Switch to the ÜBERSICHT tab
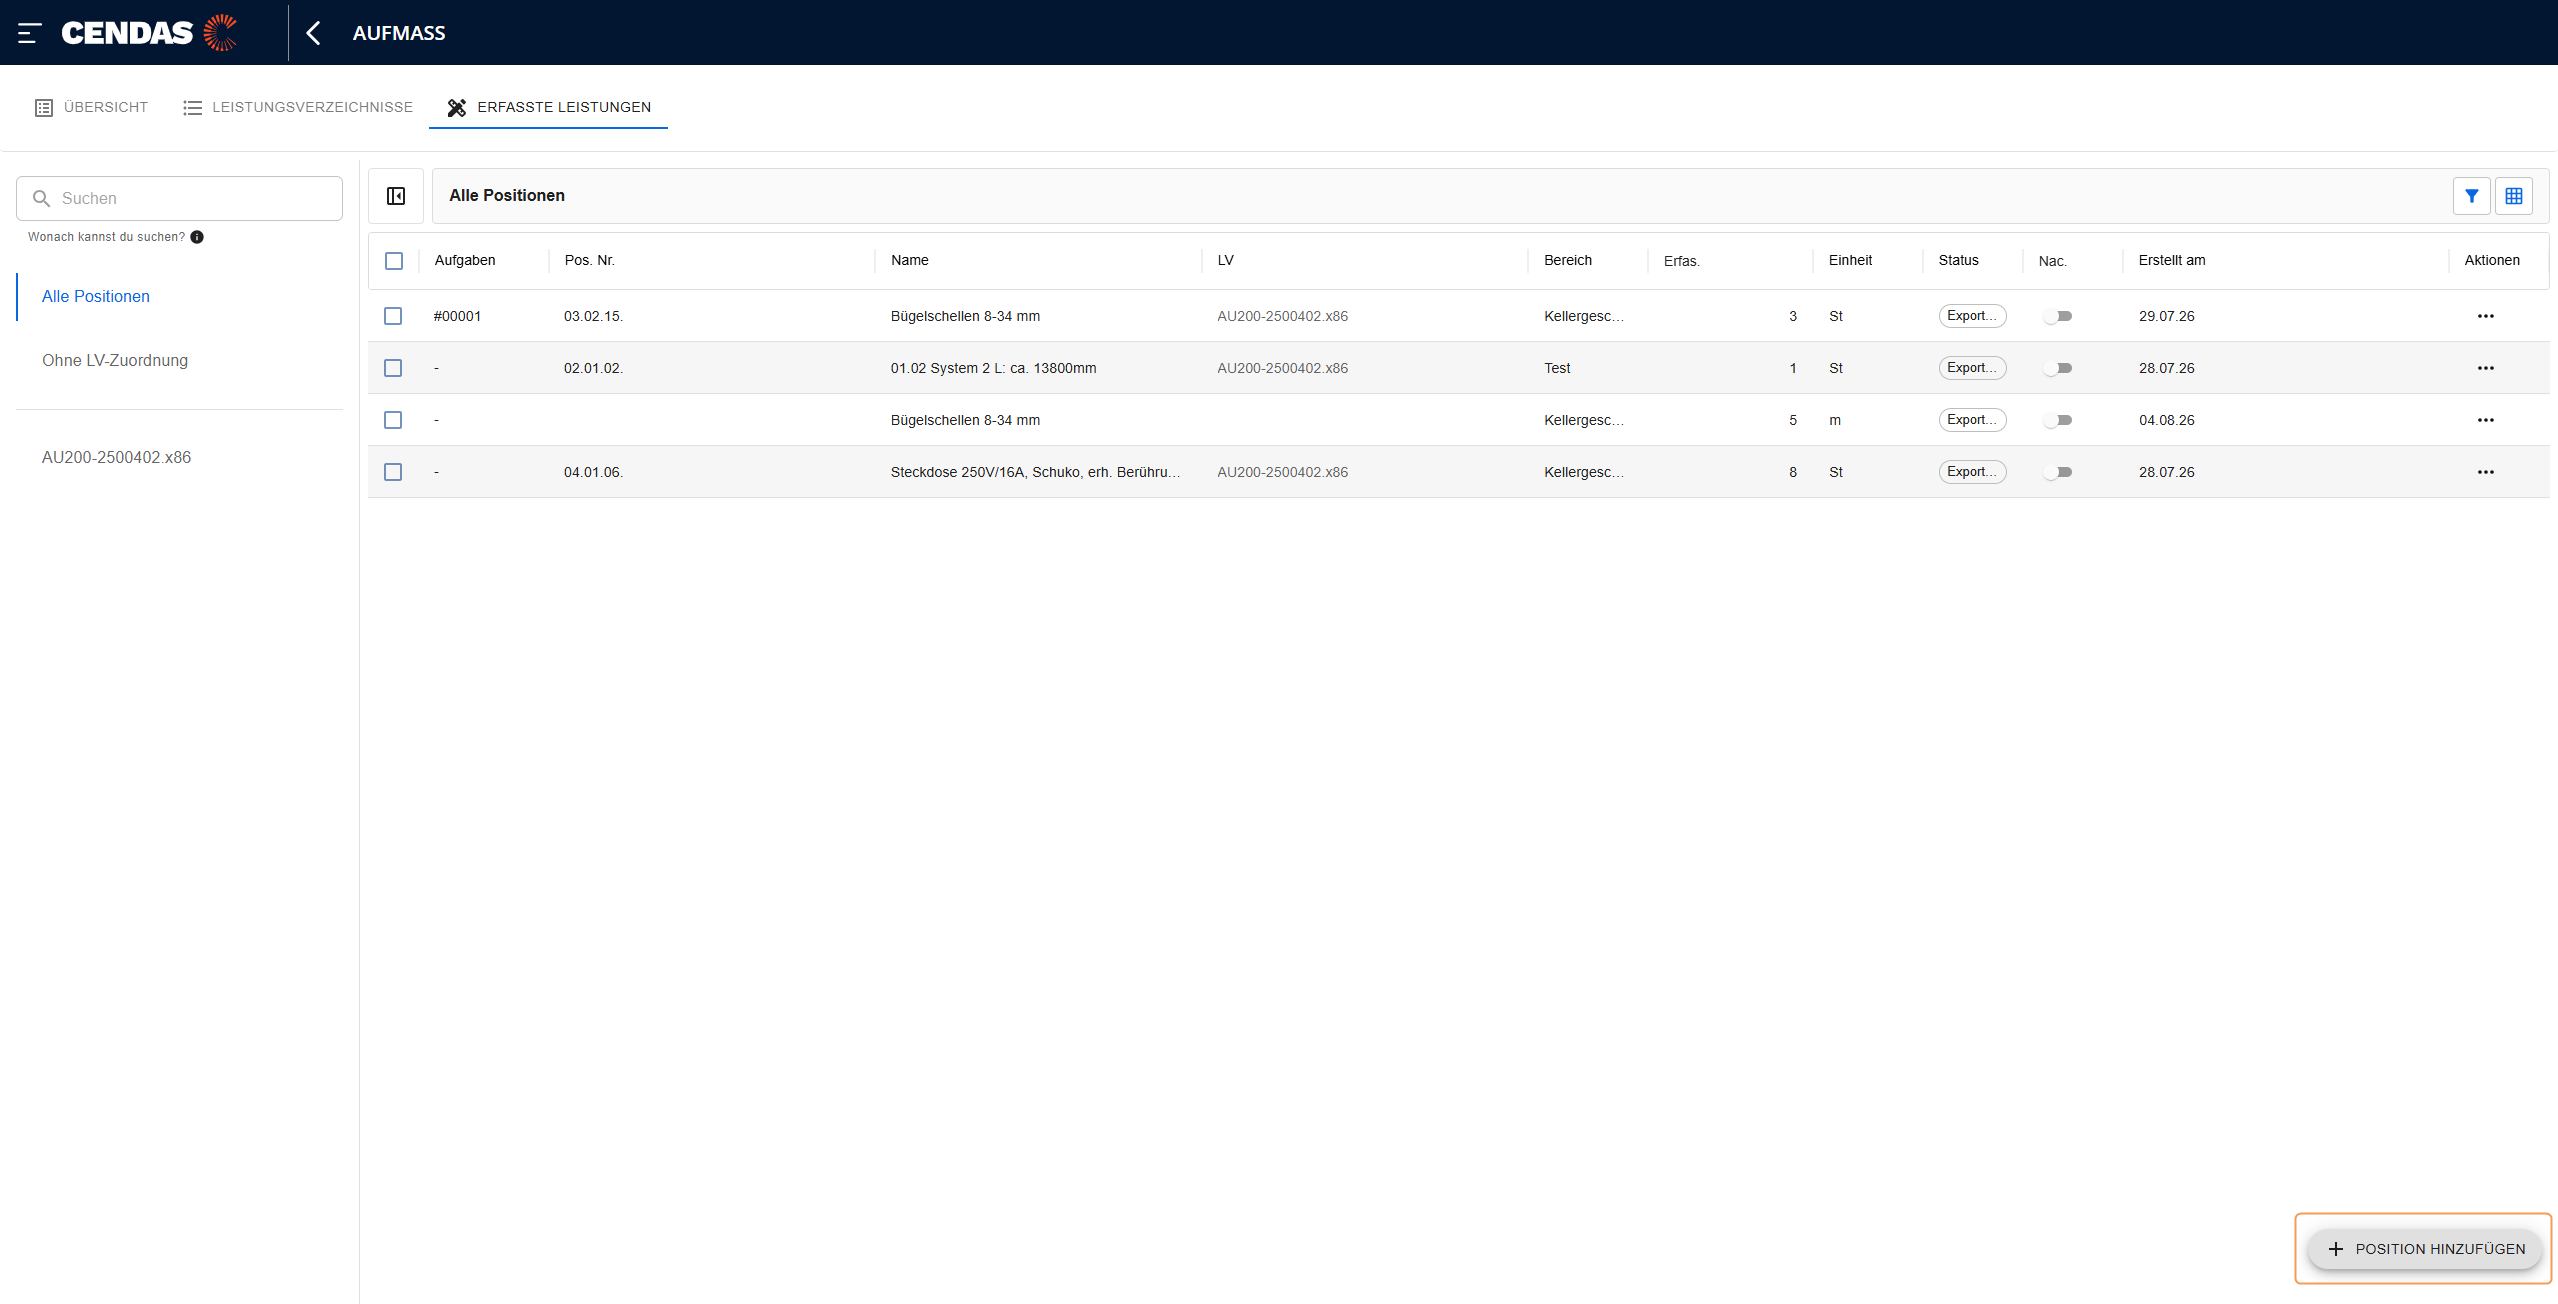 coord(91,107)
